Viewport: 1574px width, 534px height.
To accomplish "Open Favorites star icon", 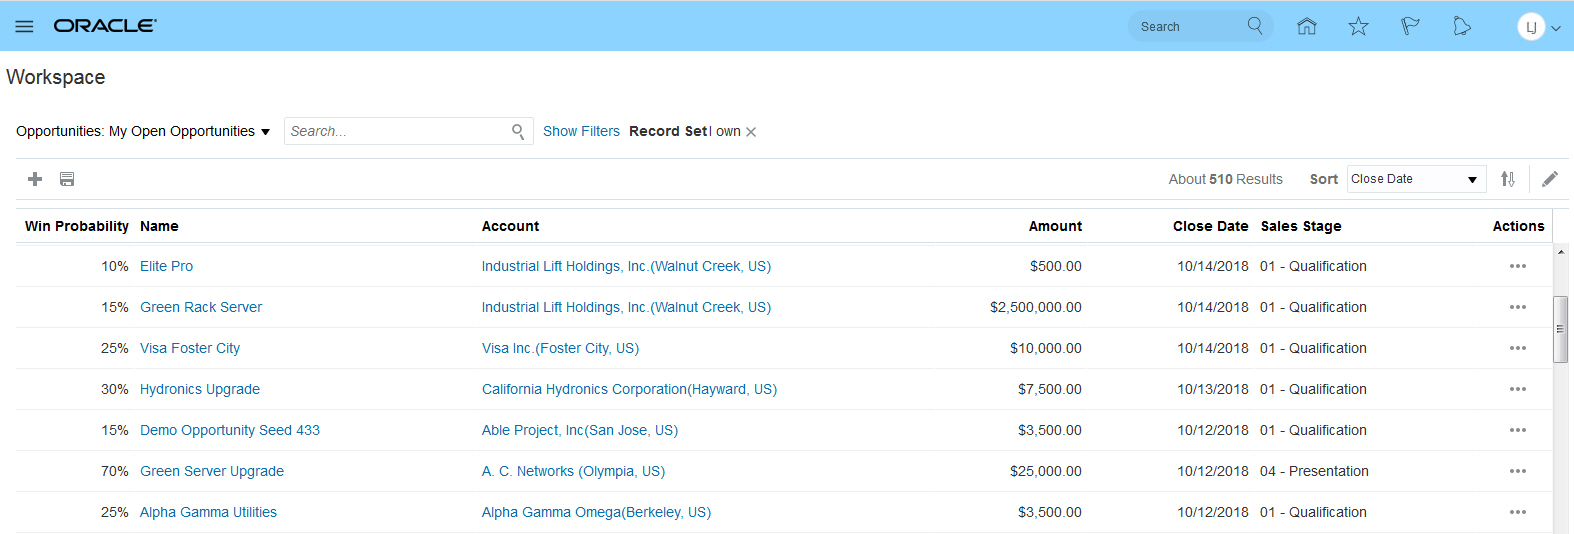I will tap(1358, 26).
